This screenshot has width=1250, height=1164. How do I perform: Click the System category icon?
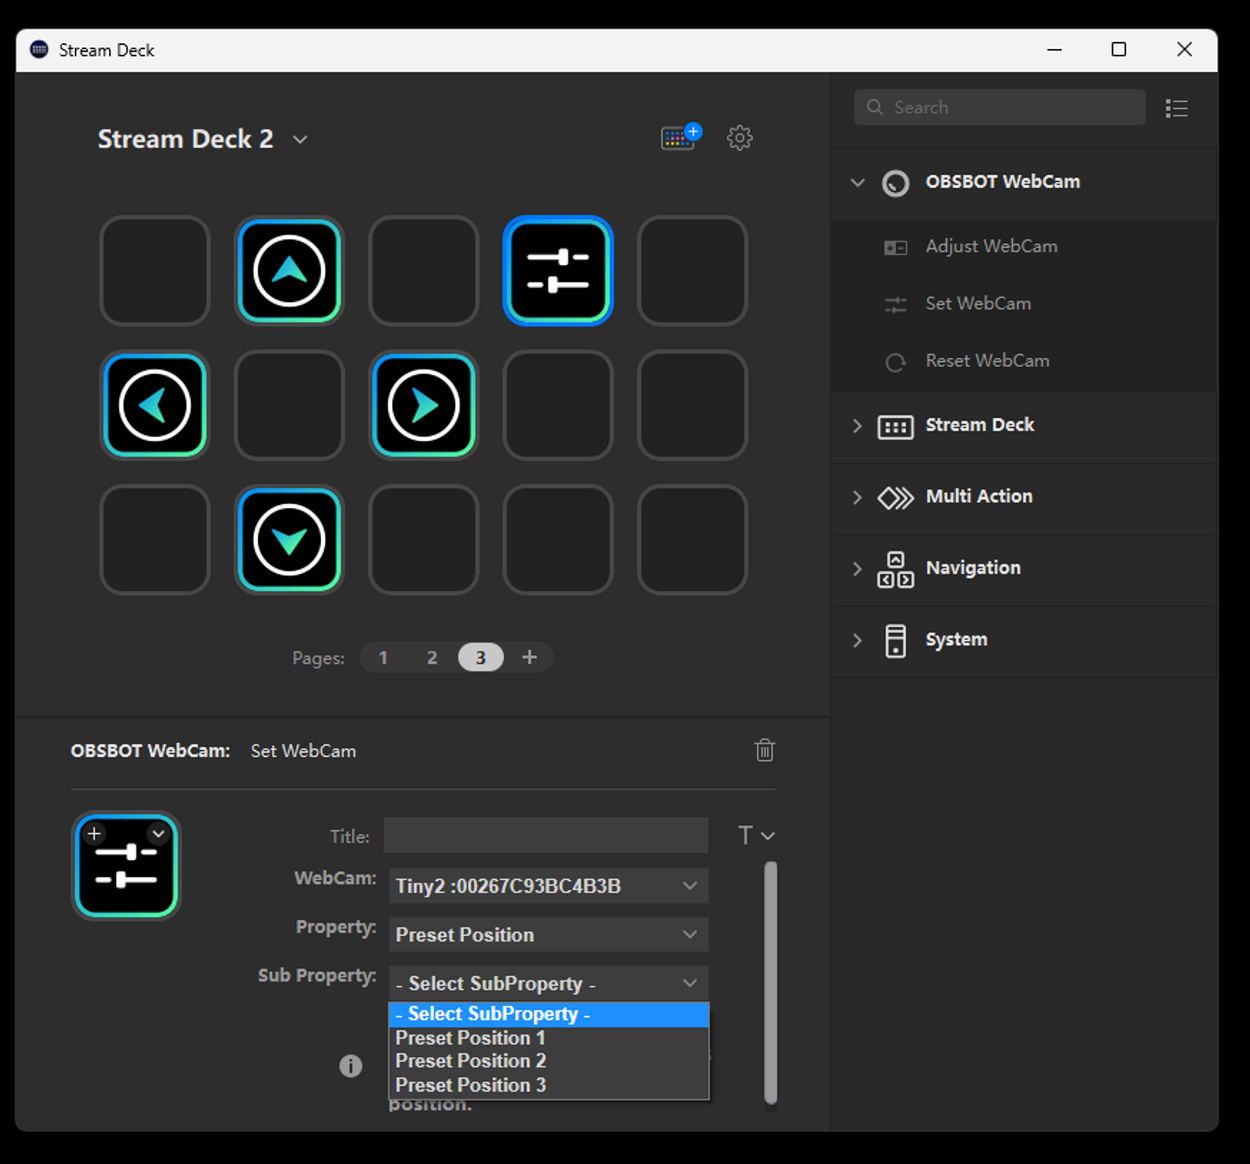(897, 640)
